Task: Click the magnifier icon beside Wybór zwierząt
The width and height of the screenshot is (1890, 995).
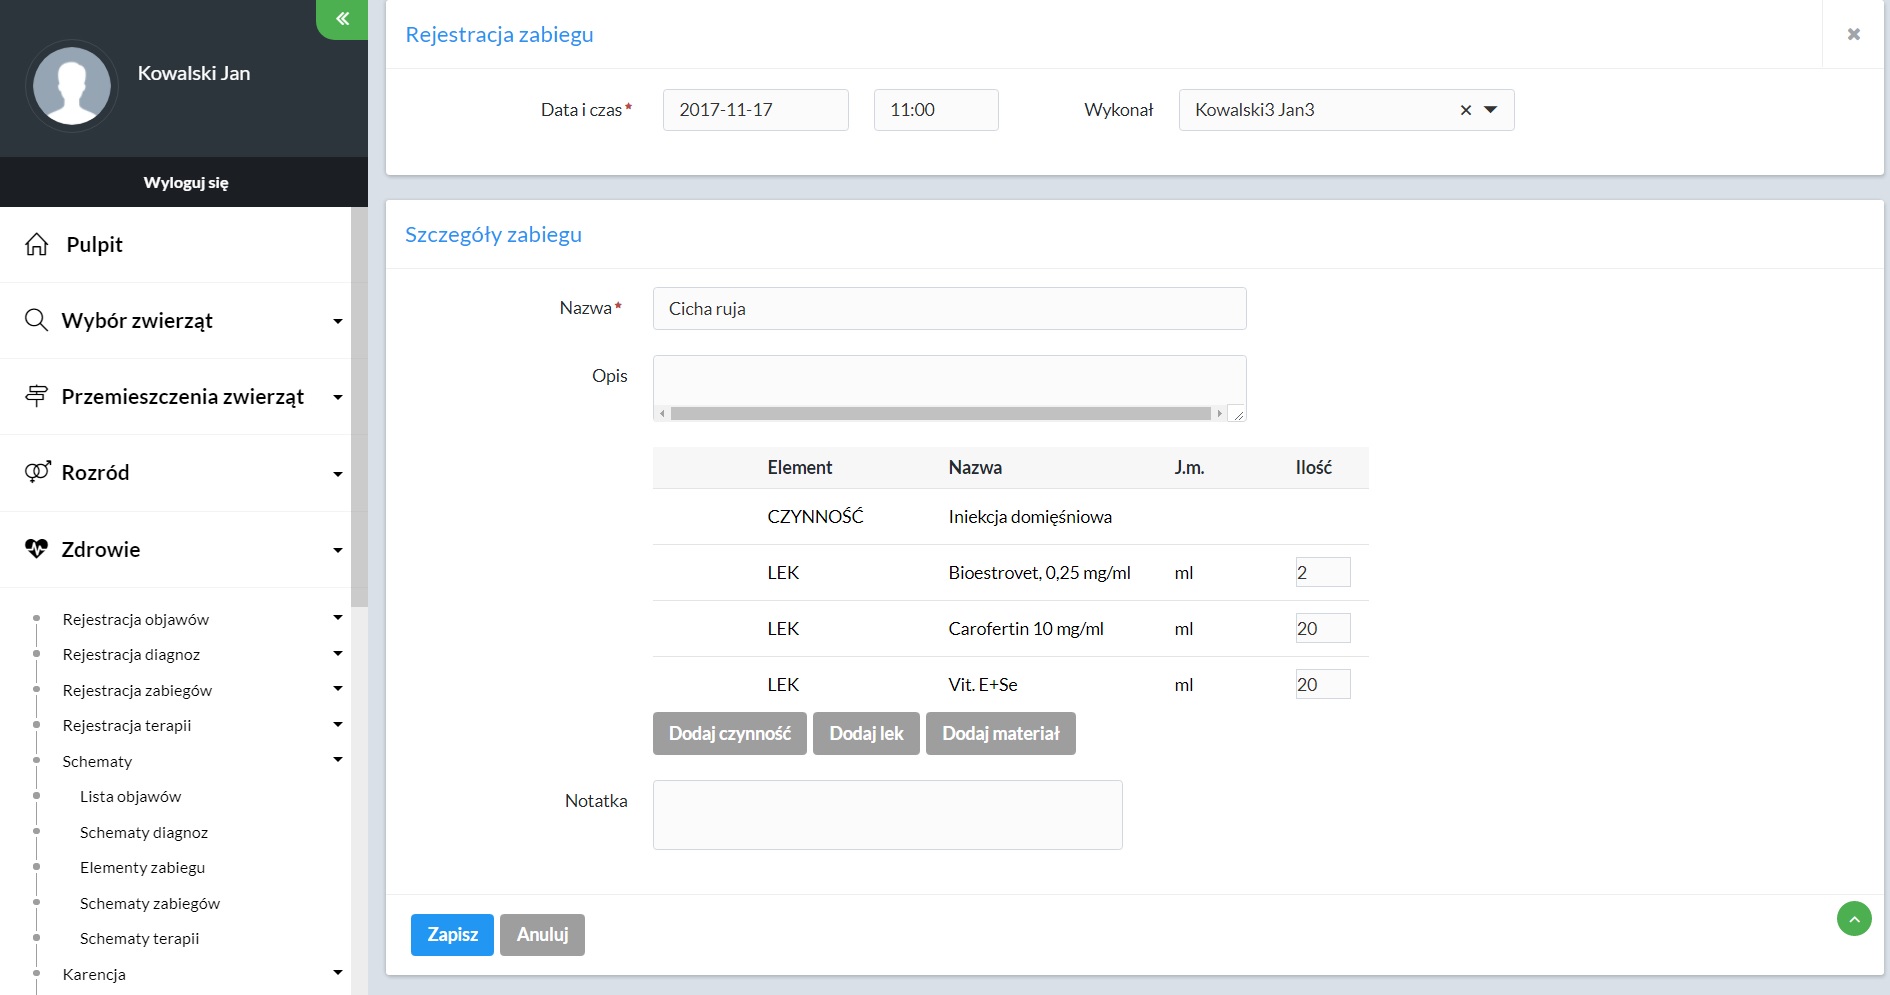Action: tap(36, 320)
